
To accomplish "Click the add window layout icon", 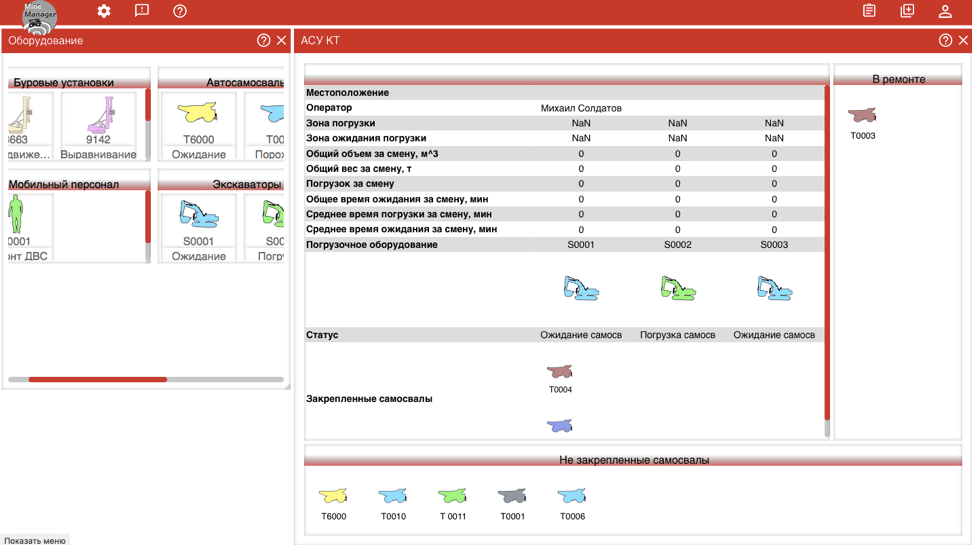I will pos(907,11).
